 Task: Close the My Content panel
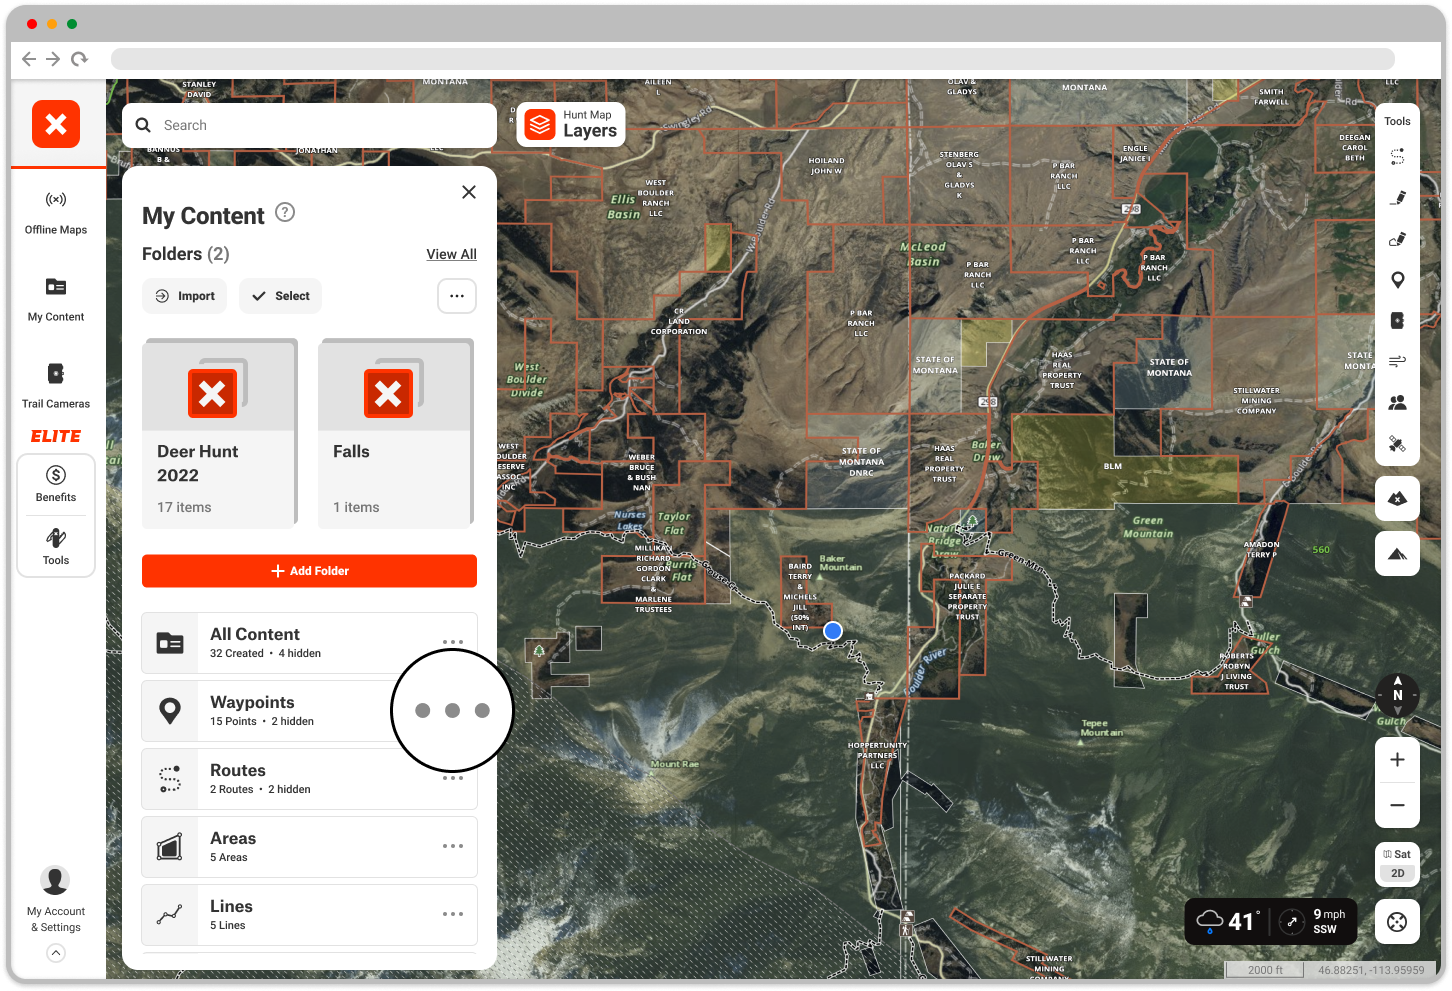coord(469,192)
